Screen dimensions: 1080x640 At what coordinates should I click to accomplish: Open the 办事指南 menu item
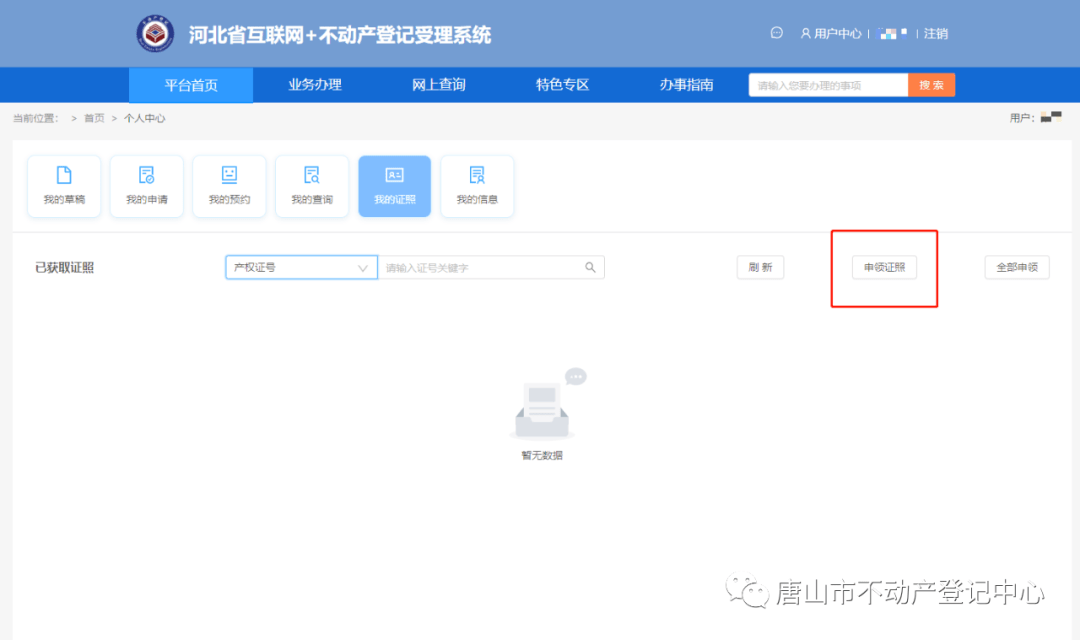point(685,85)
